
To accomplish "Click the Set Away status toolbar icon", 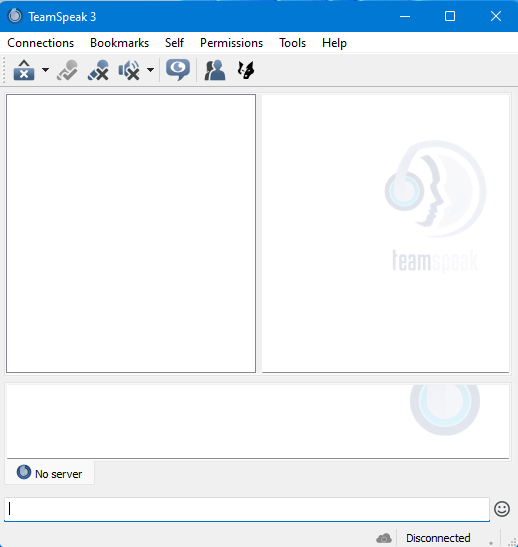I will 24,70.
